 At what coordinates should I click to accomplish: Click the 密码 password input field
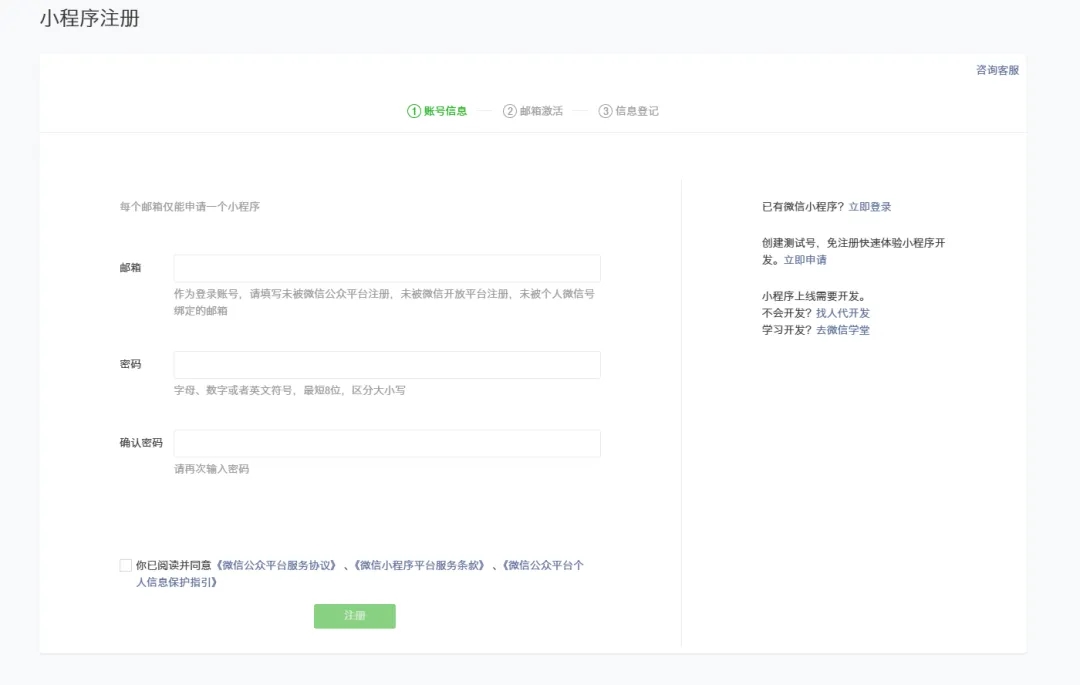coord(385,364)
